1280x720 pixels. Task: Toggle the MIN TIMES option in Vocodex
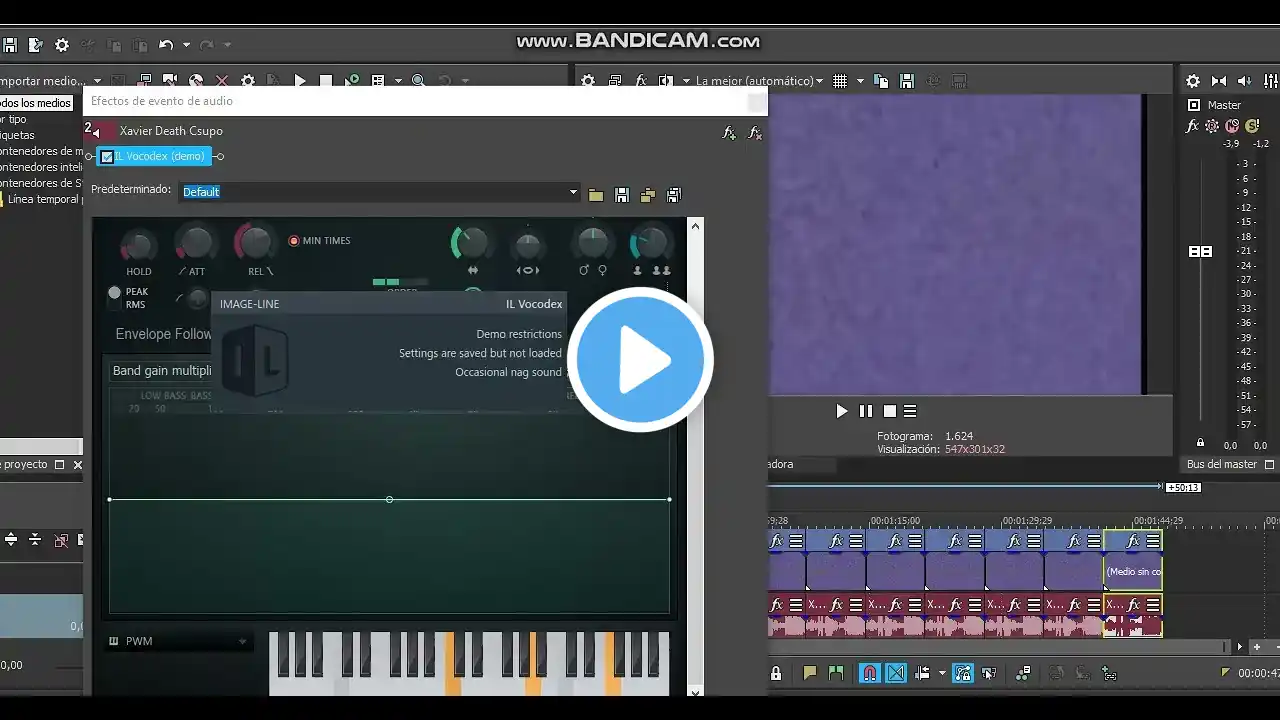coord(320,241)
